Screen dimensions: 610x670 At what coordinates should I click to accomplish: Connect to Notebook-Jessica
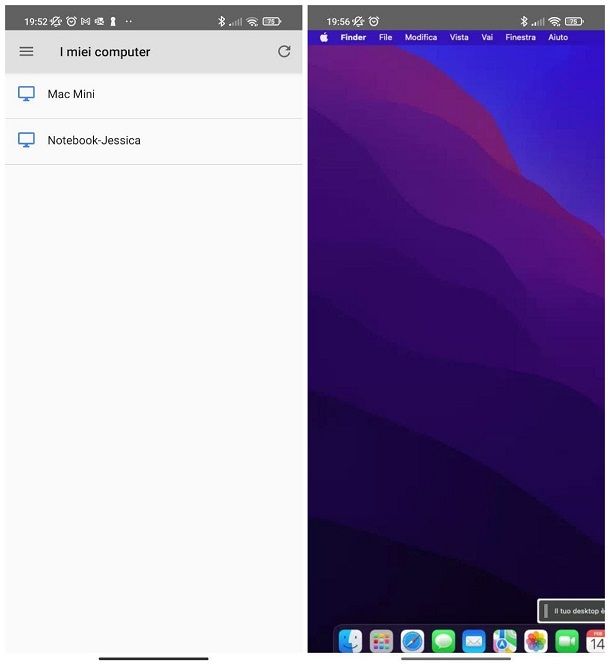153,141
